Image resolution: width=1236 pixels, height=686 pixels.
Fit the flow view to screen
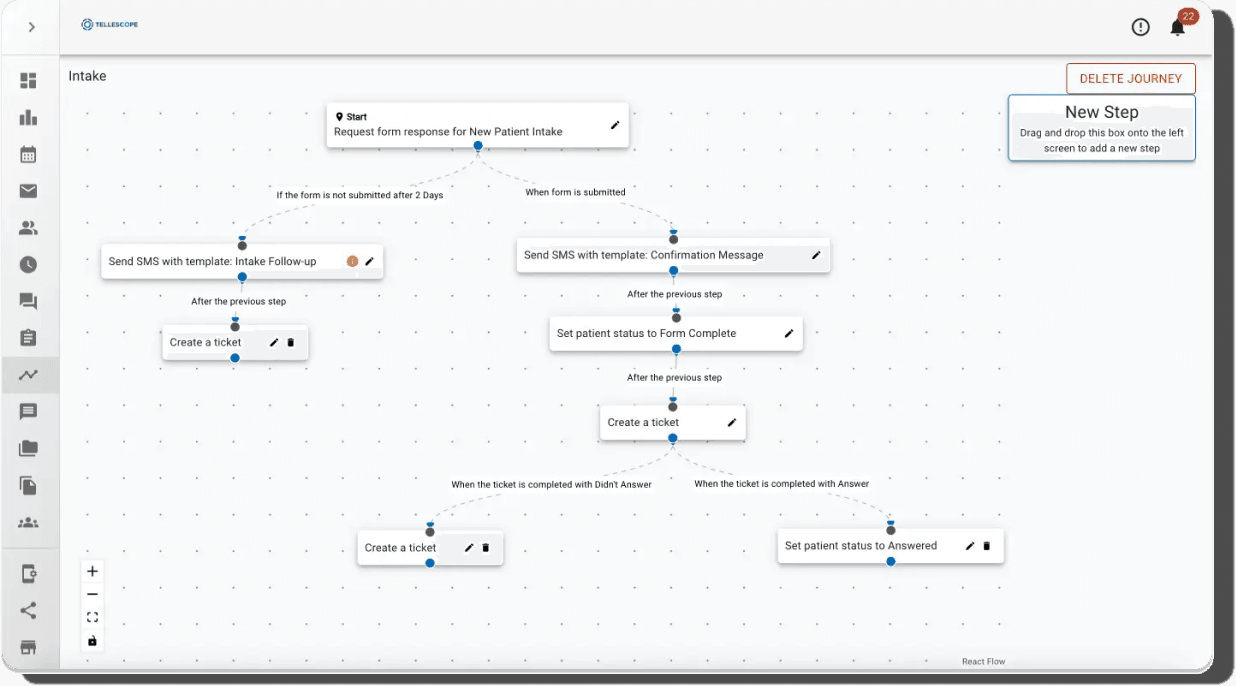click(92, 617)
